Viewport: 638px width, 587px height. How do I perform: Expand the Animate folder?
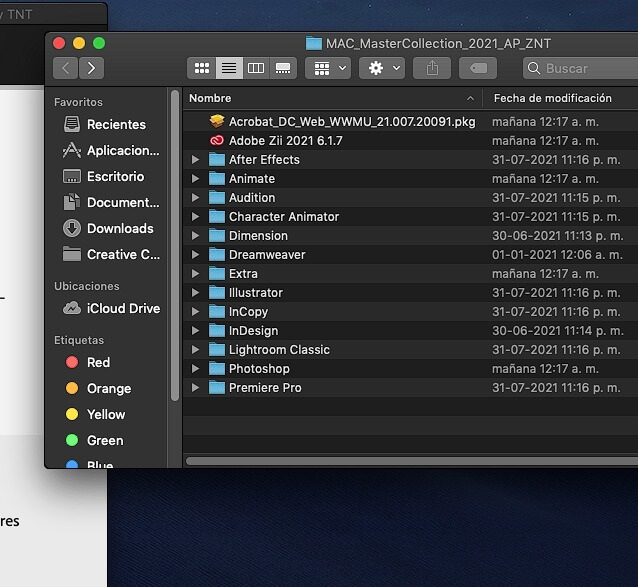point(195,179)
